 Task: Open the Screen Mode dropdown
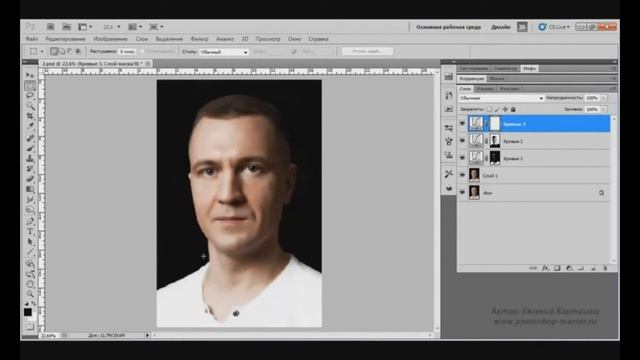click(156, 27)
